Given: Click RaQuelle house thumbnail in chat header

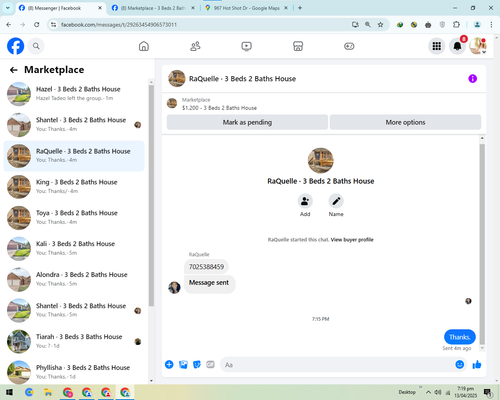Looking at the screenshot, I should point(177,79).
